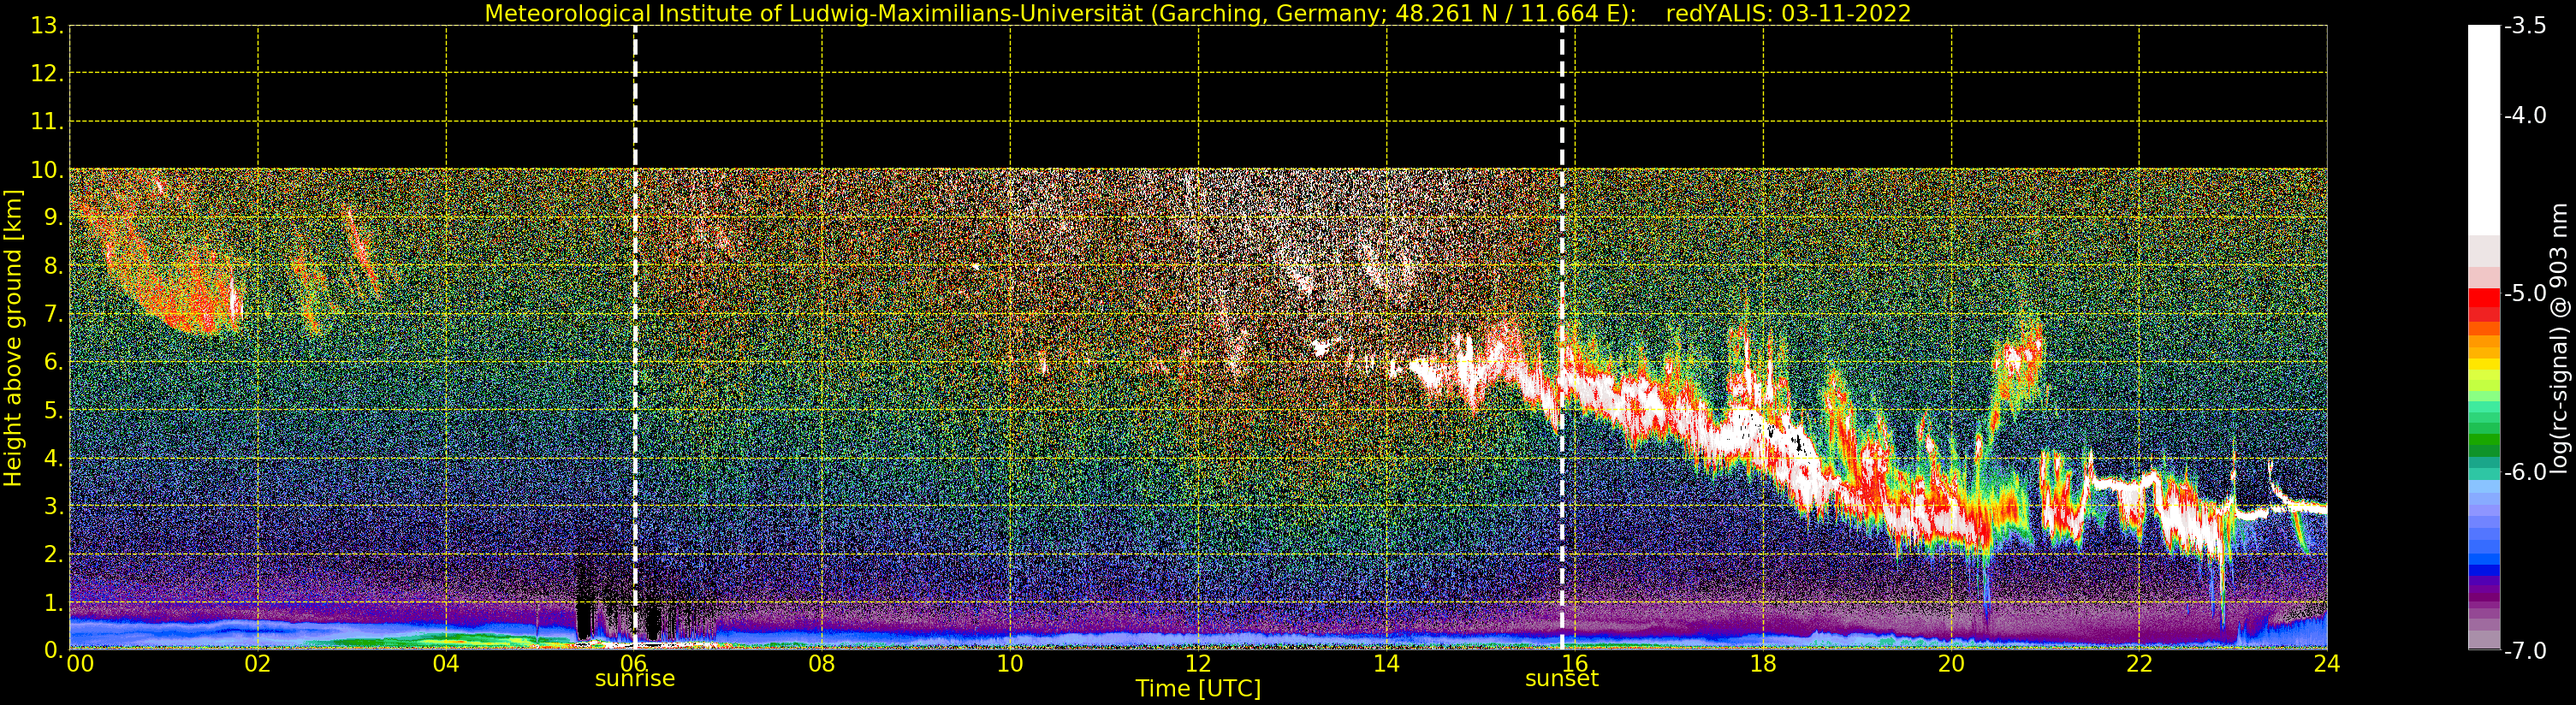Image resolution: width=2576 pixels, height=705 pixels.
Task: Click the purple segment of the colorbar
Action: pyautogui.click(x=2484, y=590)
